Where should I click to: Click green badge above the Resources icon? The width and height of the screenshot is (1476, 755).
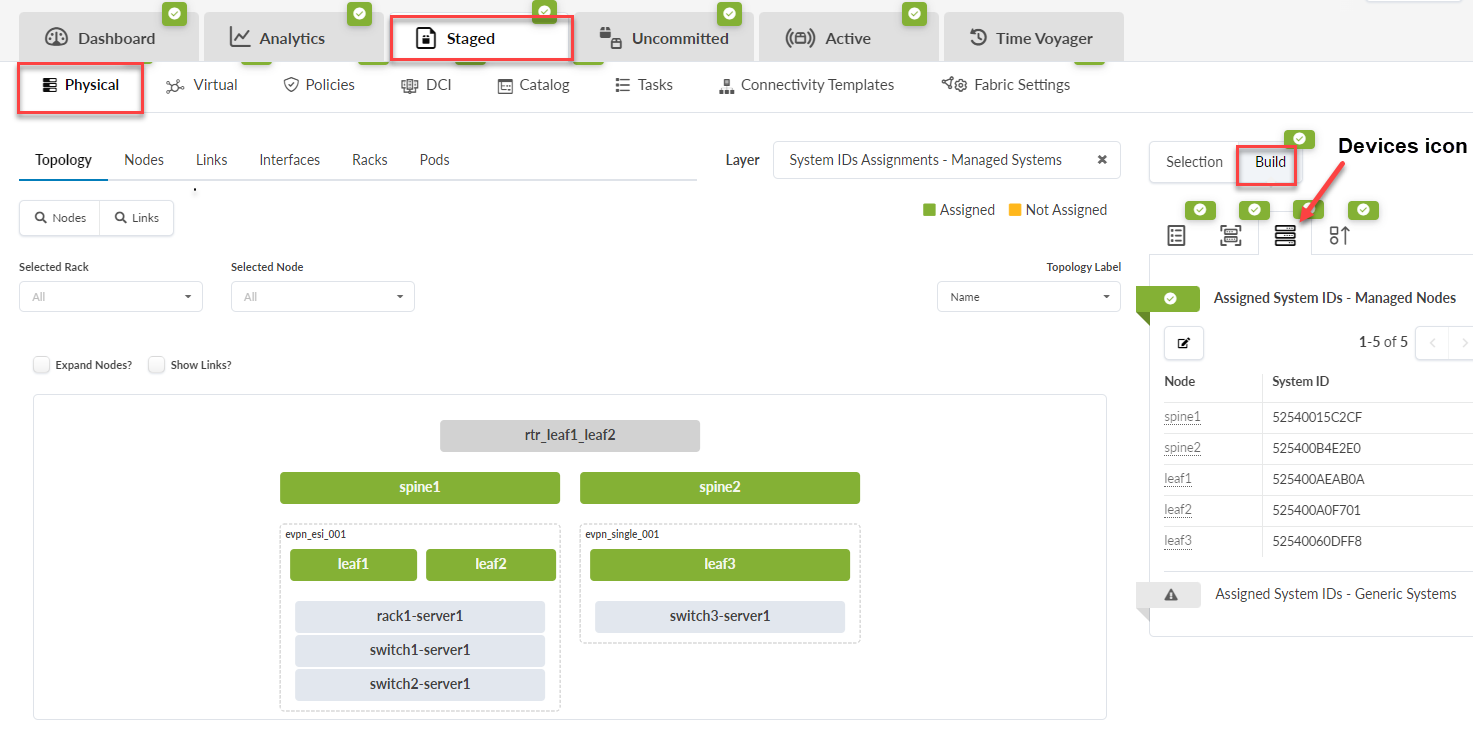1200,210
